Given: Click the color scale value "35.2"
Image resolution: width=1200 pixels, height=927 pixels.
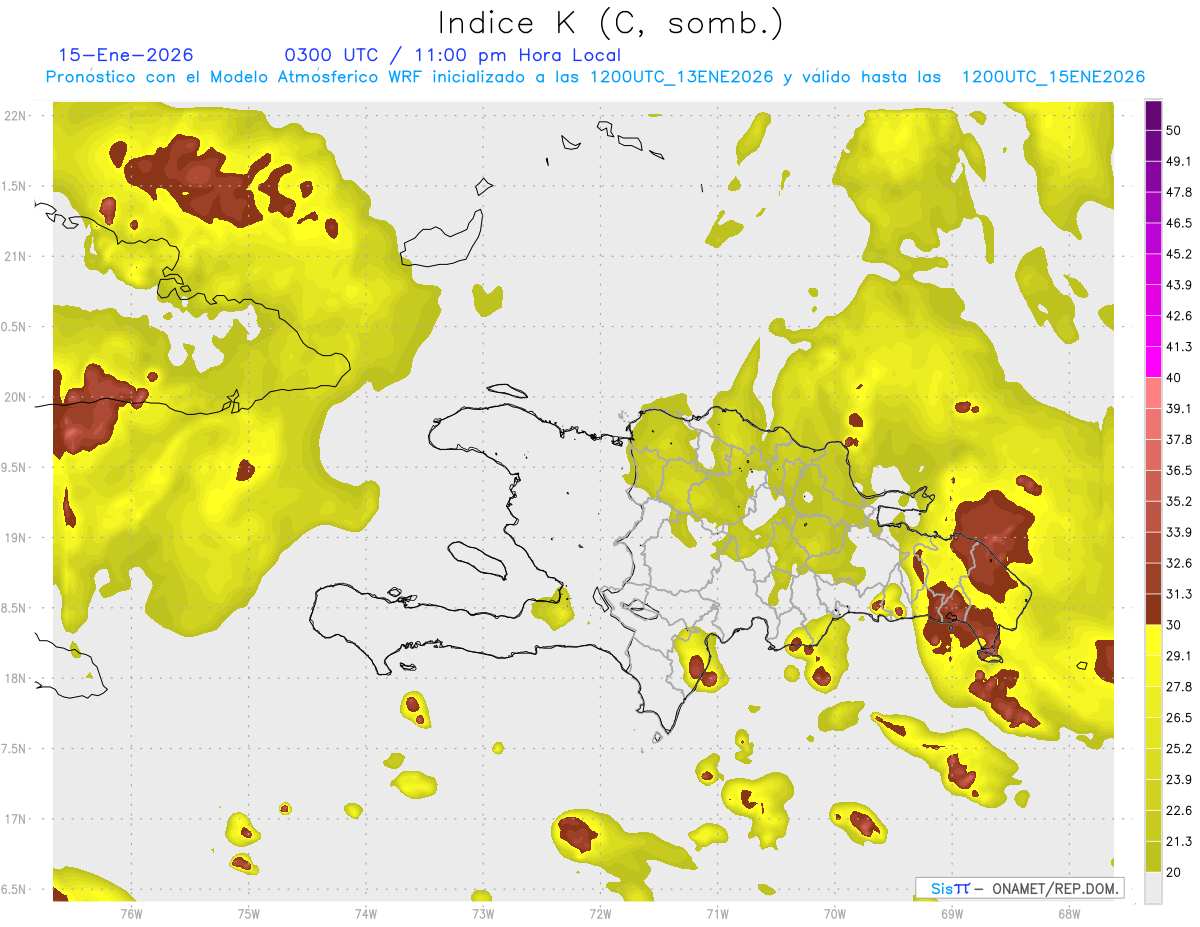Looking at the screenshot, I should point(1179,502).
